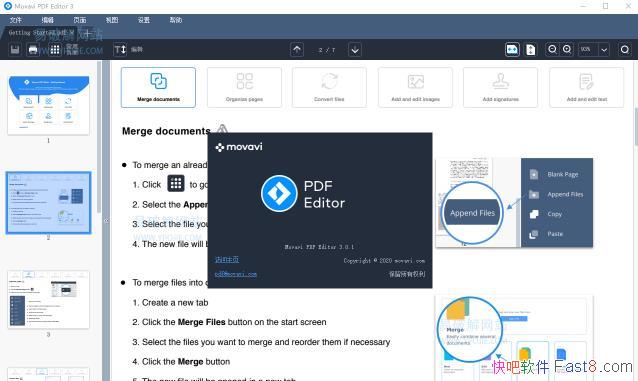The image size is (638, 381).
Task: Click the Add and edit images card
Action: tap(415, 88)
